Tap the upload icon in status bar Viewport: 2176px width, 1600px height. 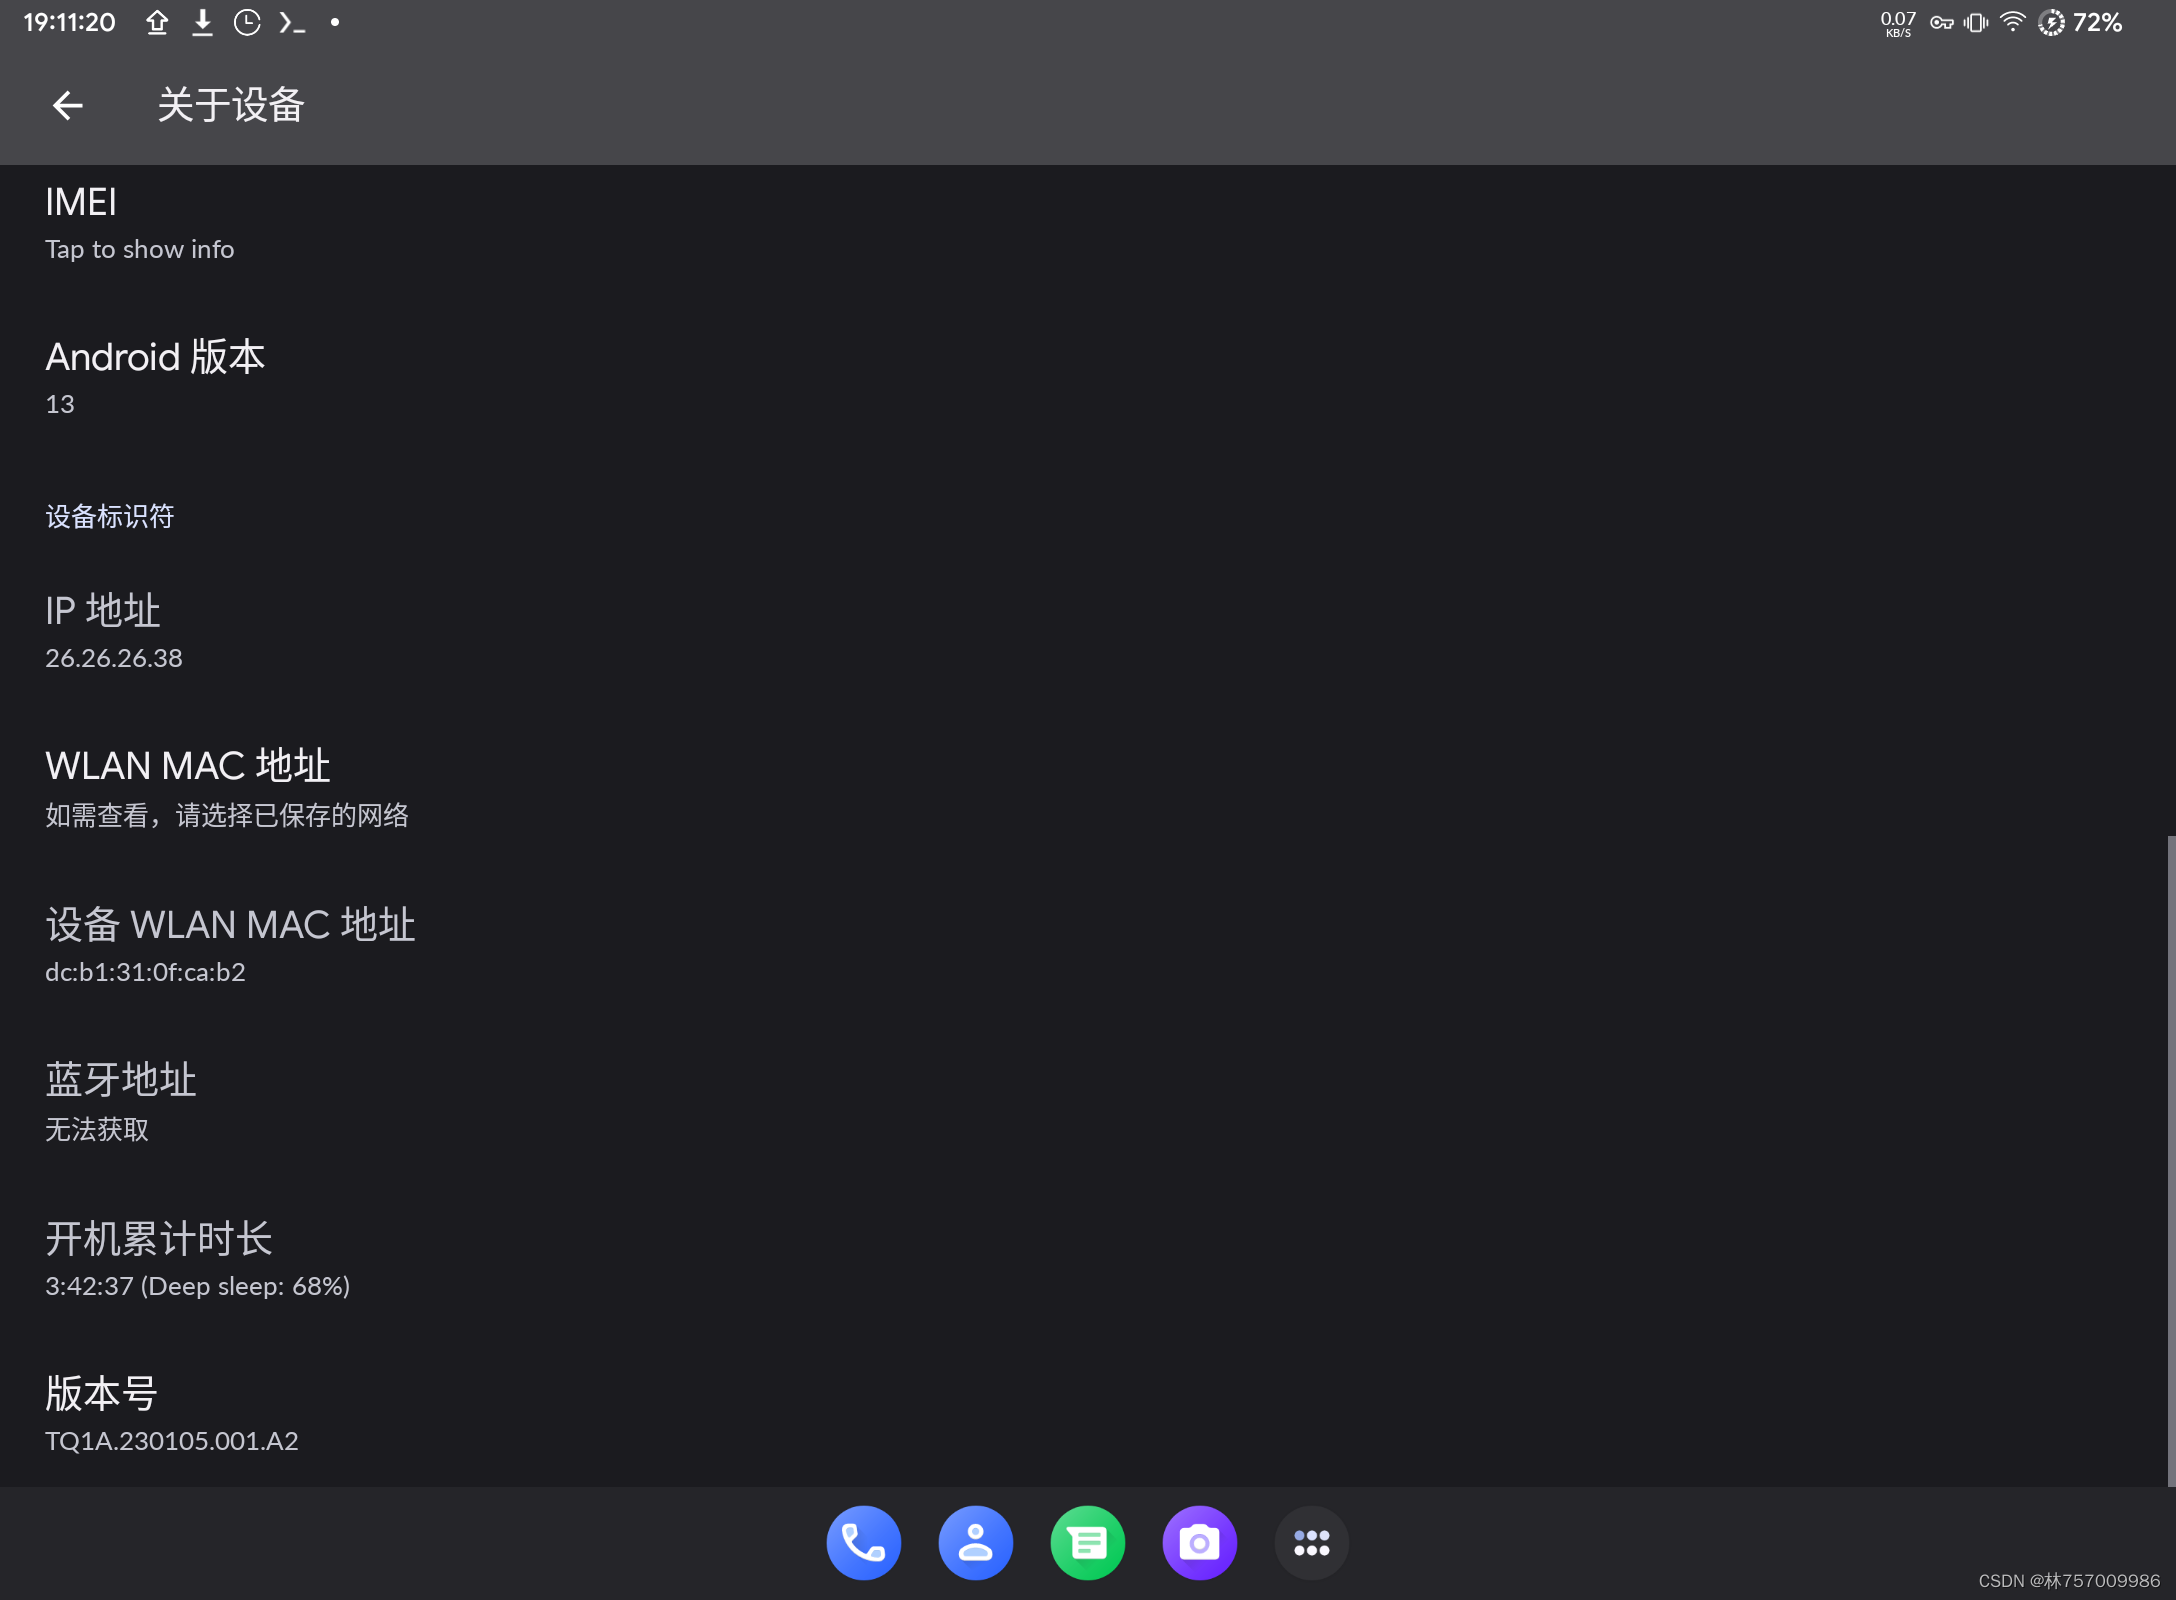(157, 22)
